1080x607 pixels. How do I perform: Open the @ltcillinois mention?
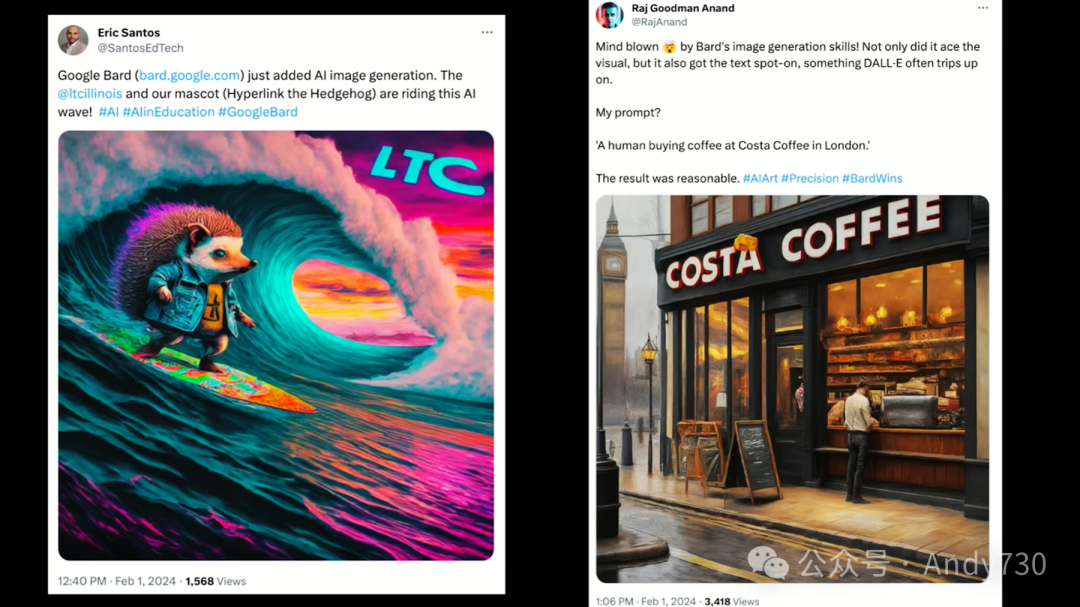point(90,94)
